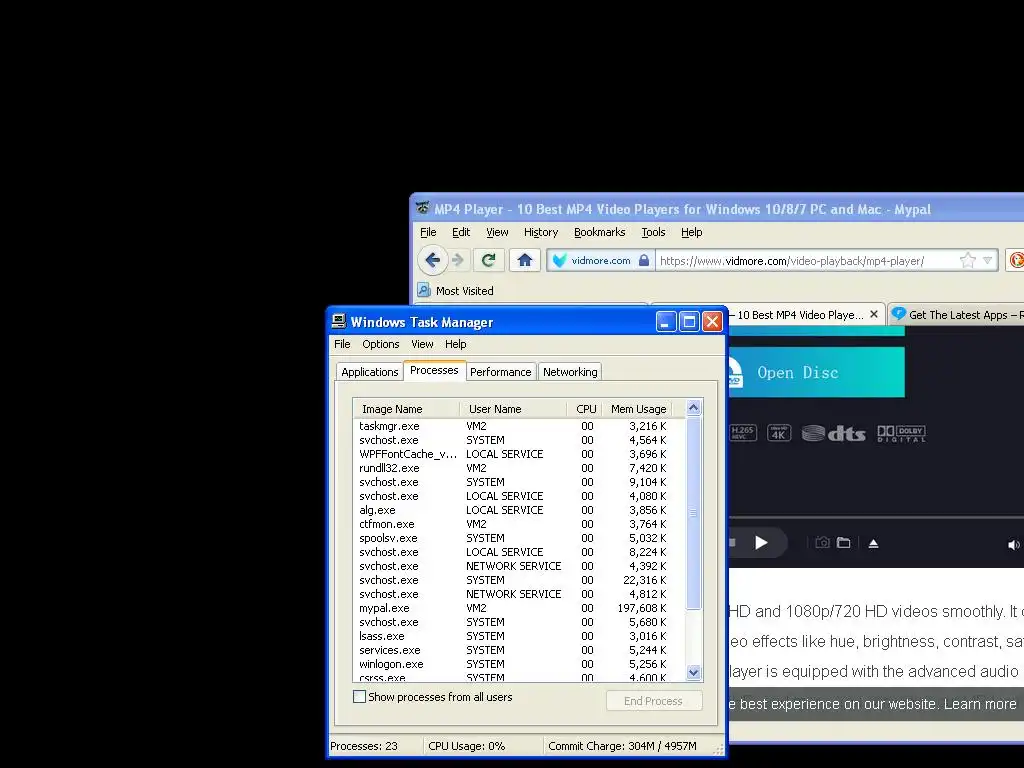Play the video in the web player
The image size is (1024, 768).
(761, 543)
